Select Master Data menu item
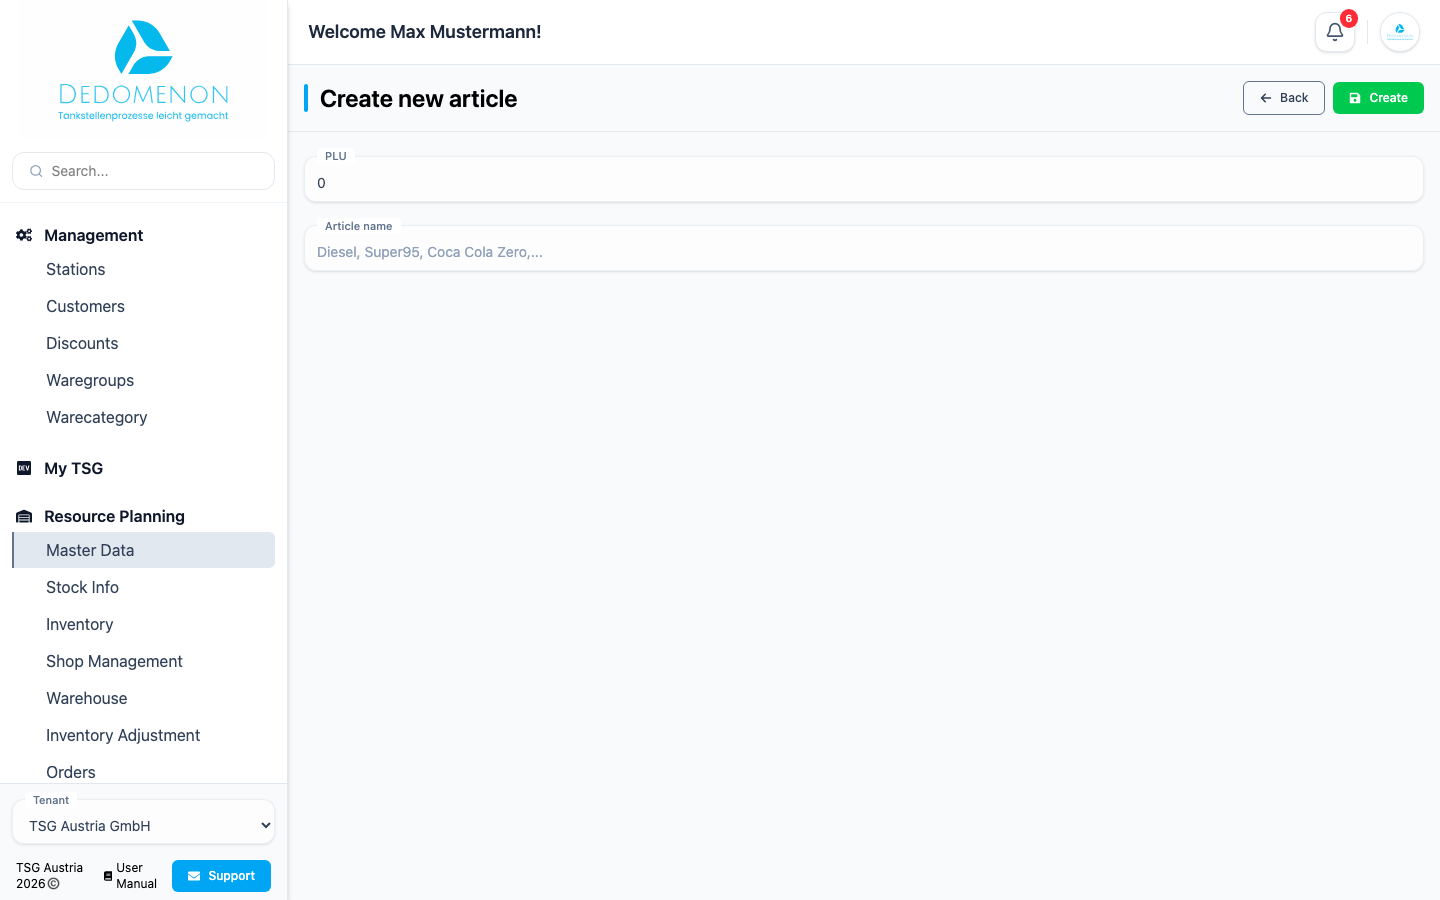 (144, 550)
